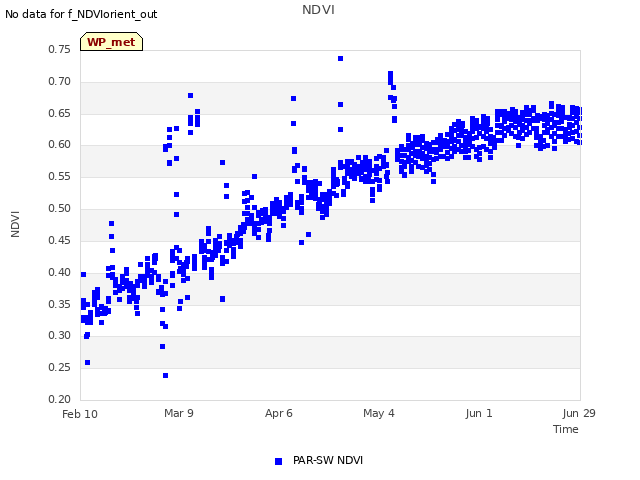This screenshot has height=480, width=640.
Task: Click the Mar 9 x-axis tick label
Action: point(179,413)
